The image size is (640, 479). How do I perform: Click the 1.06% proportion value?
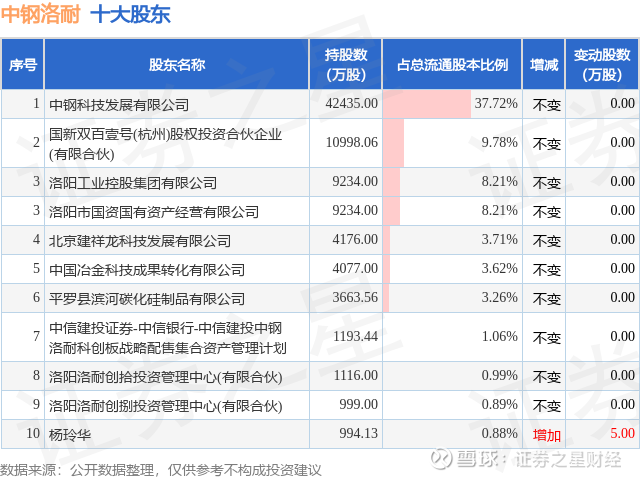click(500, 337)
